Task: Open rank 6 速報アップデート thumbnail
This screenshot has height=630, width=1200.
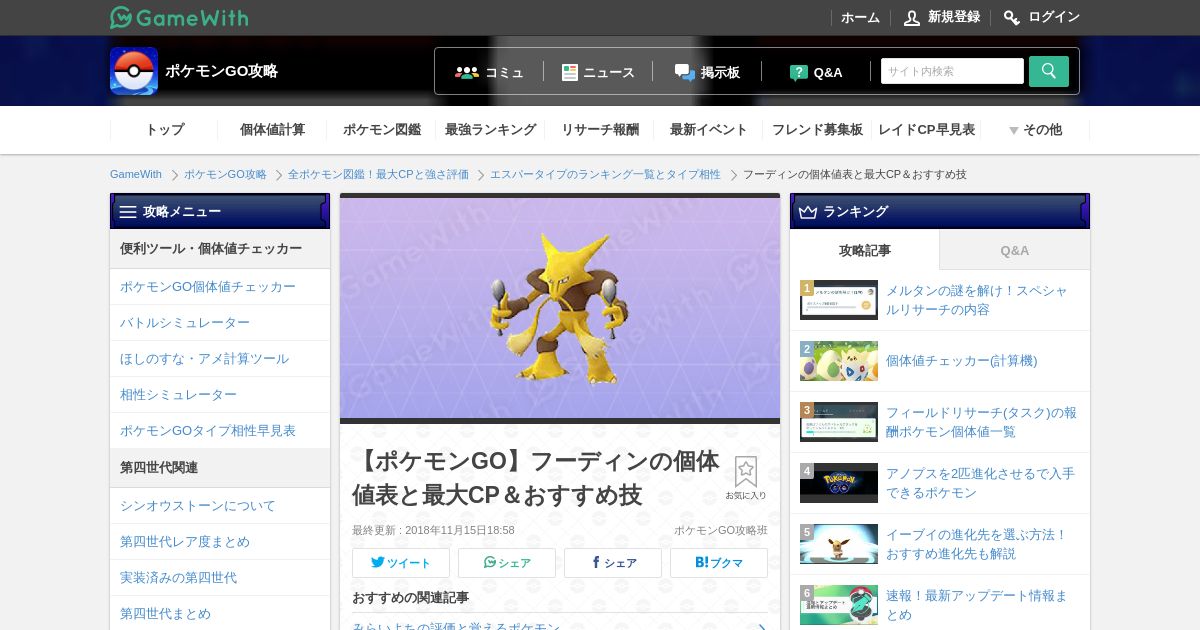Action: pos(839,605)
